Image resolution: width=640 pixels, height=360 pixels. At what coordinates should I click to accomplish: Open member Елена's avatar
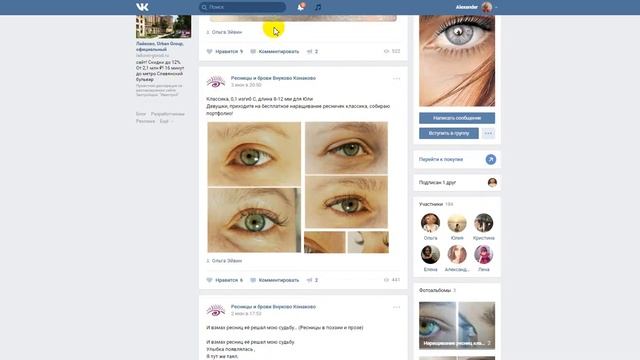[x=430, y=254]
